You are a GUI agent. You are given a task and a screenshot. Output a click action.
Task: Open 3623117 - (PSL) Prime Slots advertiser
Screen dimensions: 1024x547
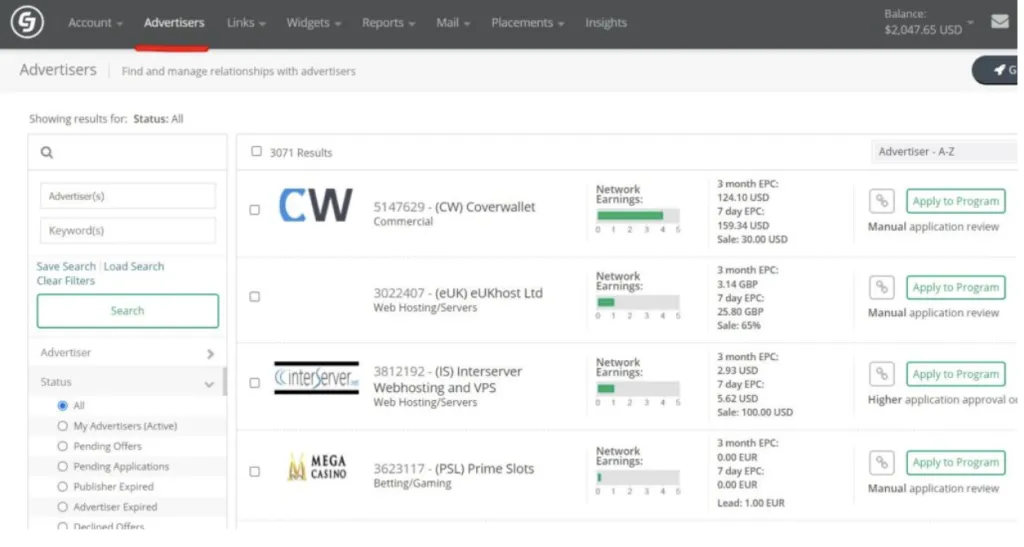[x=453, y=469]
